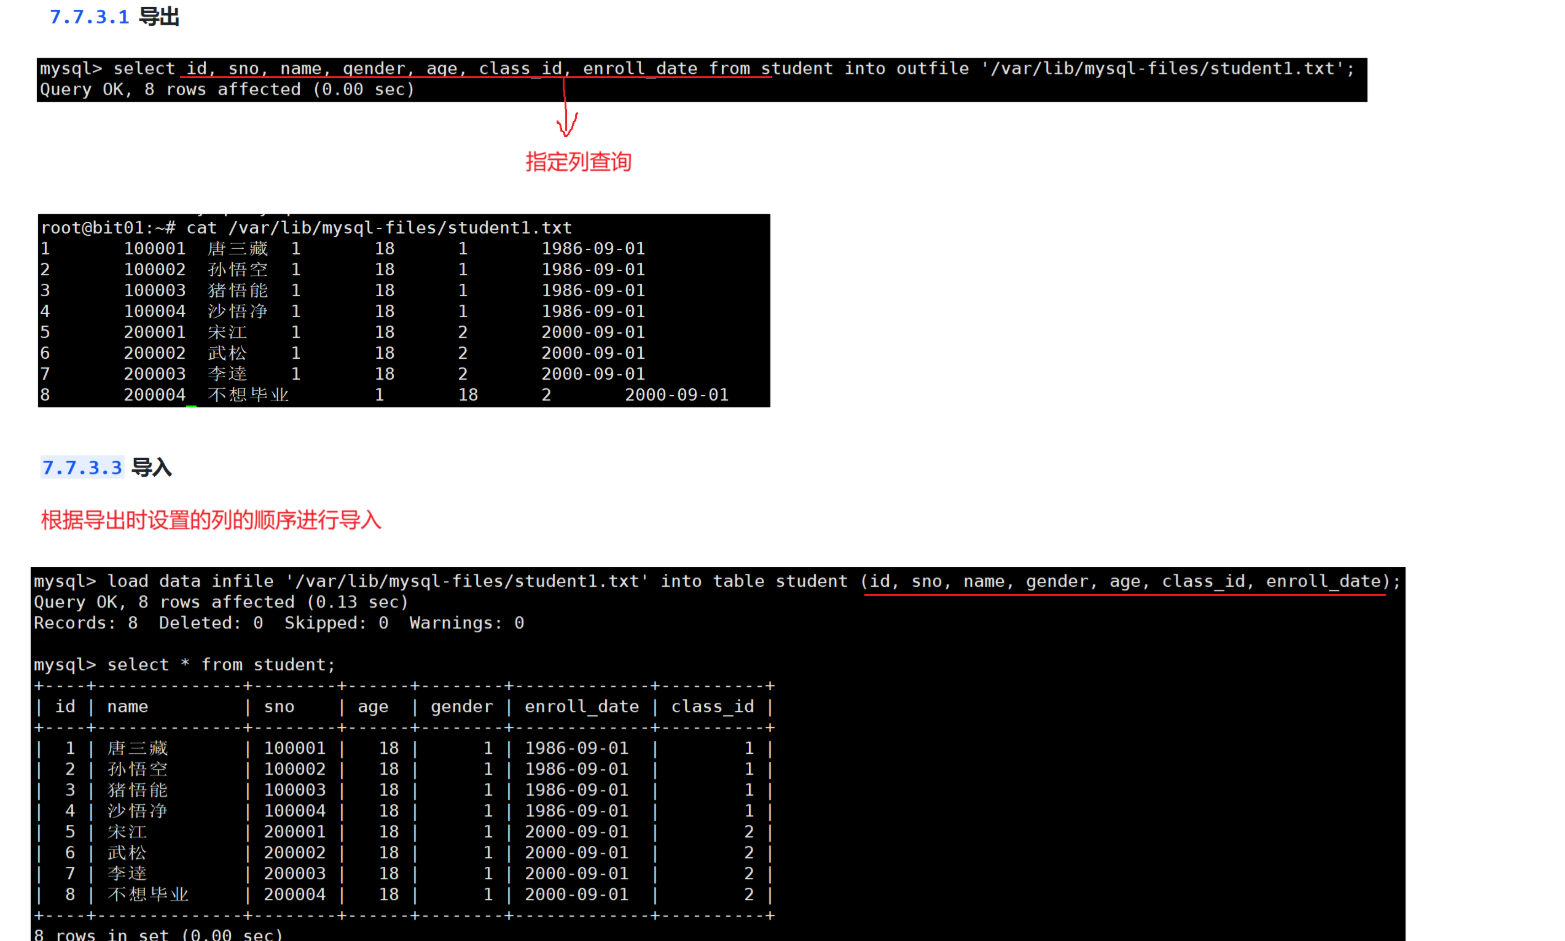
Task: Click "Query OK, 8 rows affected (0.13 sec)"
Action: tap(221, 603)
